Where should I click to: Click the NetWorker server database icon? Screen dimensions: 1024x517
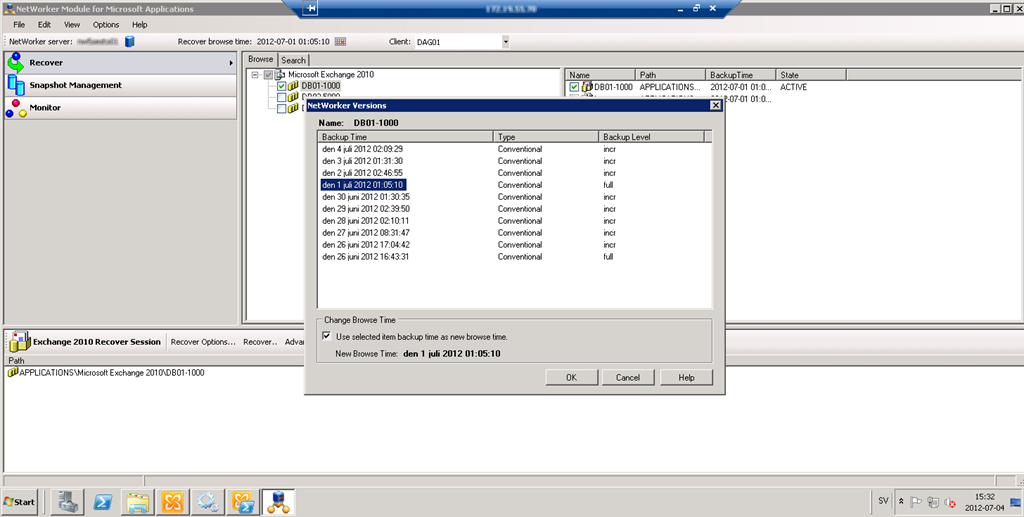(129, 42)
